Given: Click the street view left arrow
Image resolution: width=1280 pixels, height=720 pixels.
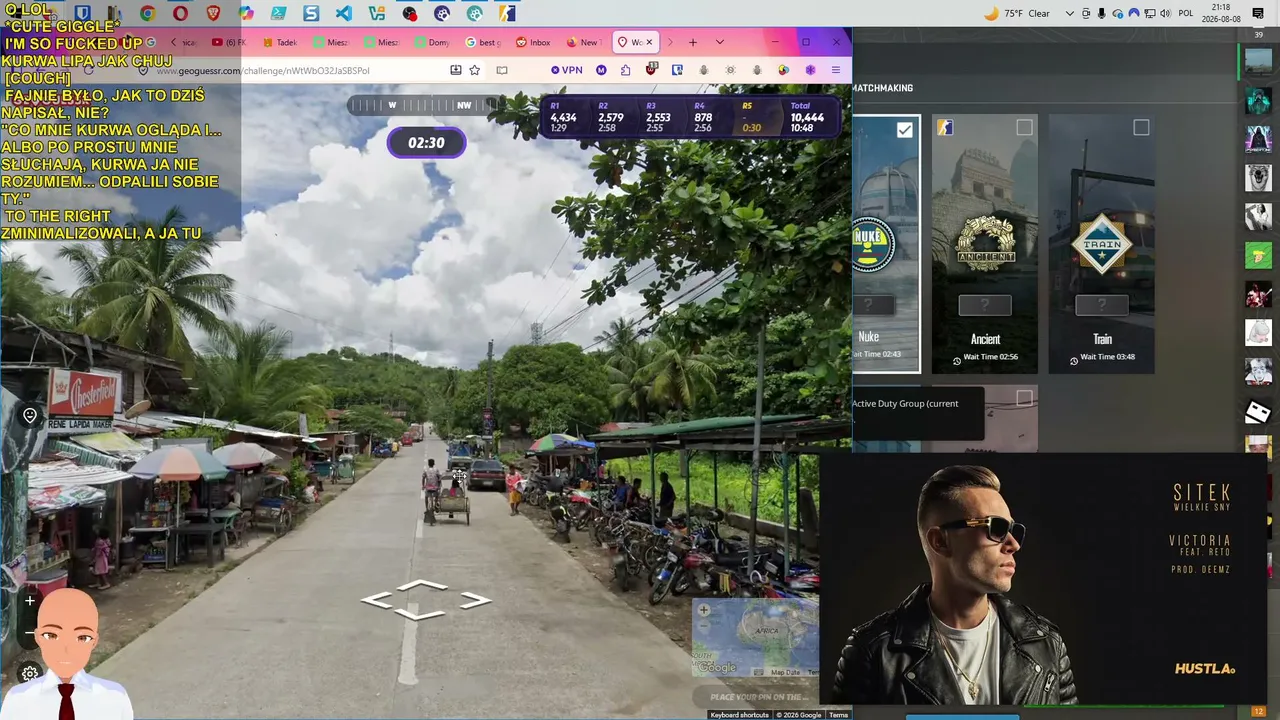Looking at the screenshot, I should (377, 600).
